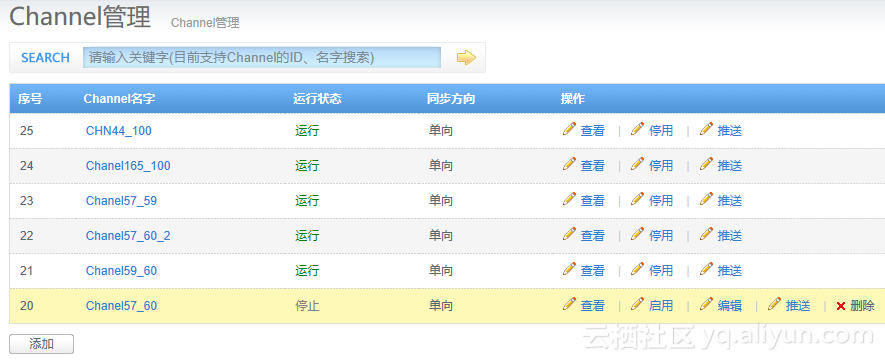Click 停用 link for Chanel59_60
This screenshot has width=885, height=361.
(x=661, y=271)
